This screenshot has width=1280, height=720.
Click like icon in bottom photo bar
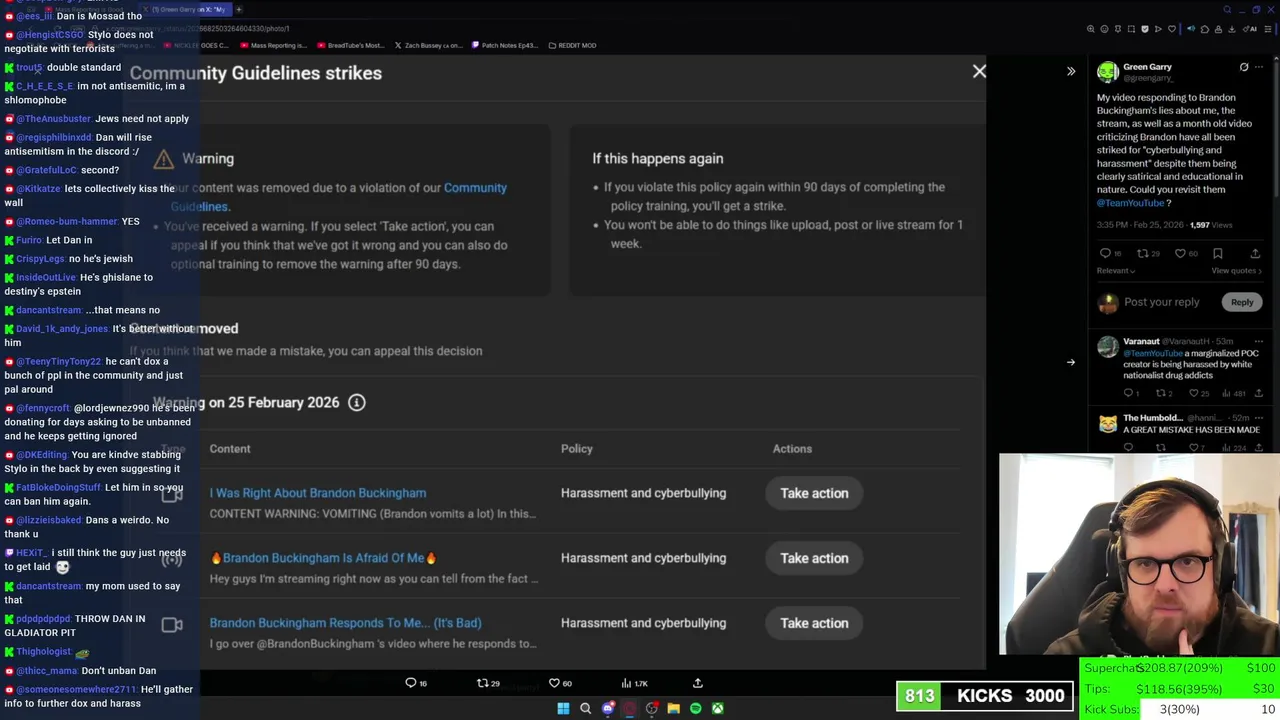tap(554, 683)
